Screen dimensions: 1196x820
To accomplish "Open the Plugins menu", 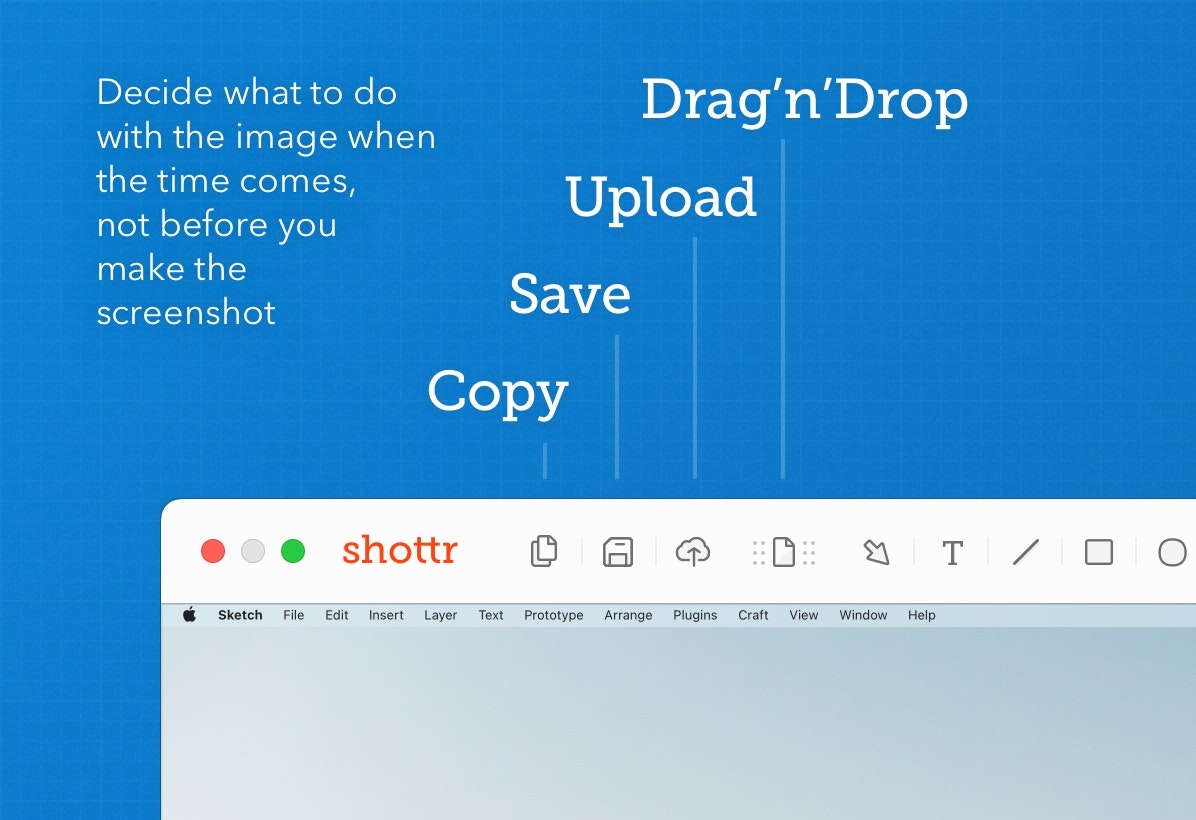I will click(695, 615).
